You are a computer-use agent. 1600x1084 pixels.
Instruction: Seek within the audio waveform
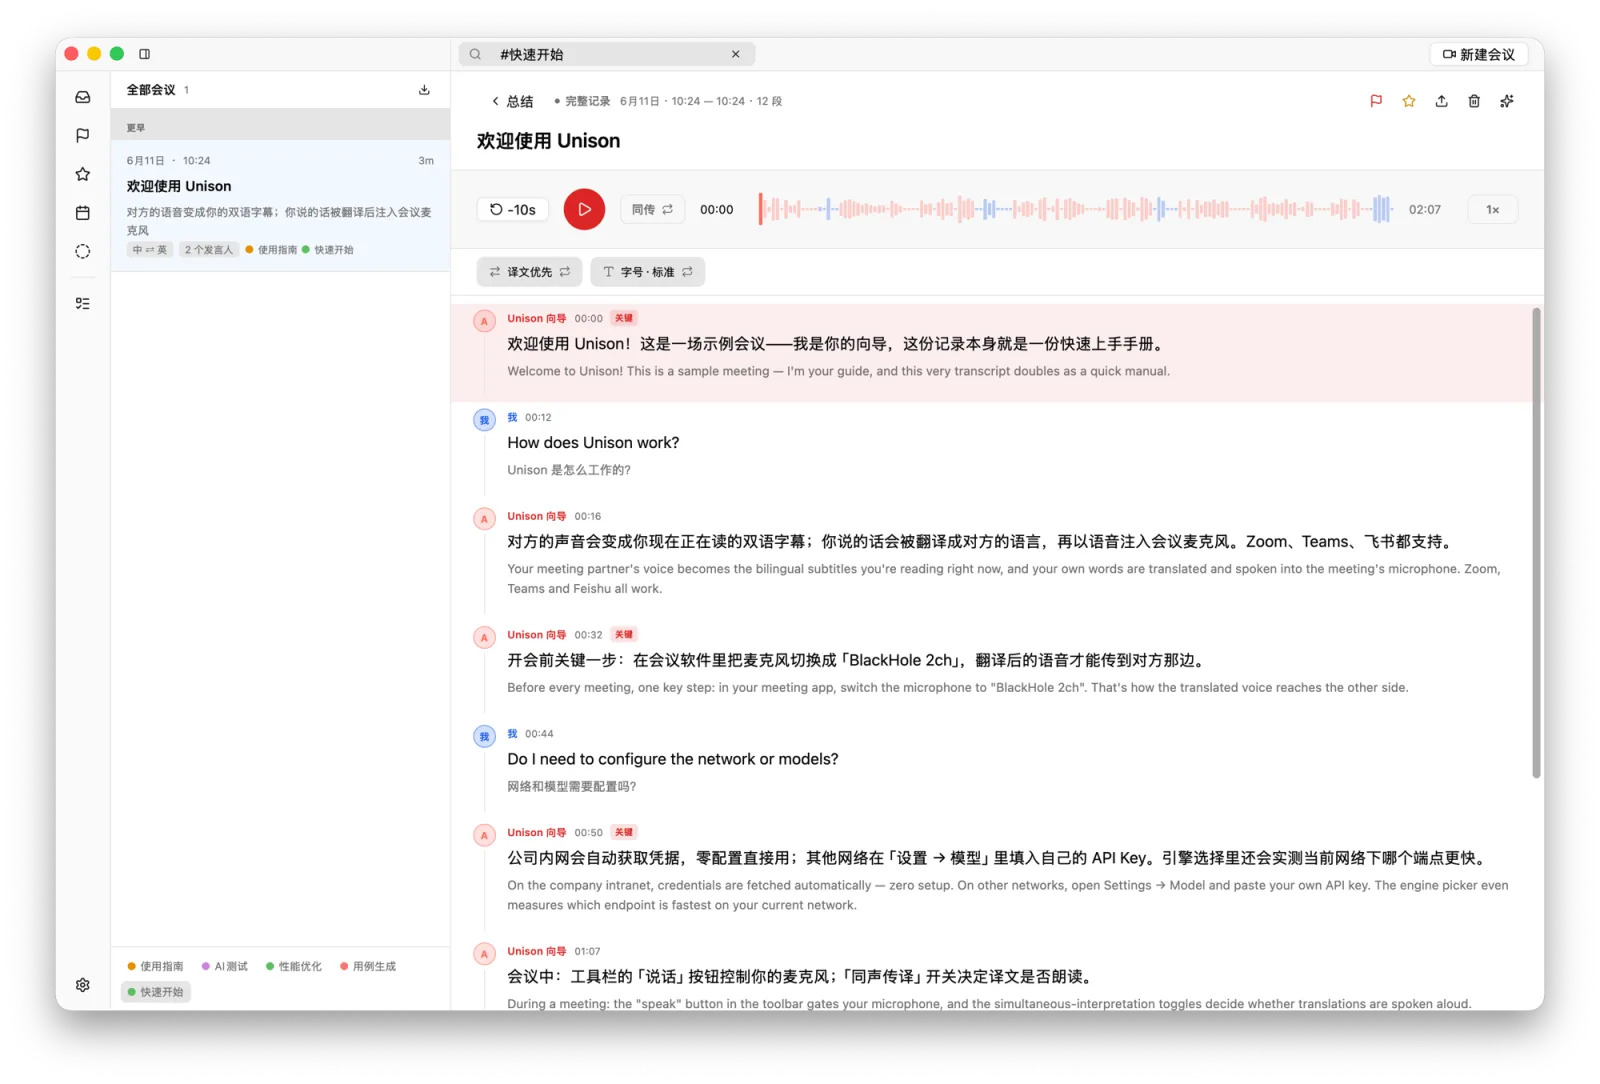click(1075, 209)
